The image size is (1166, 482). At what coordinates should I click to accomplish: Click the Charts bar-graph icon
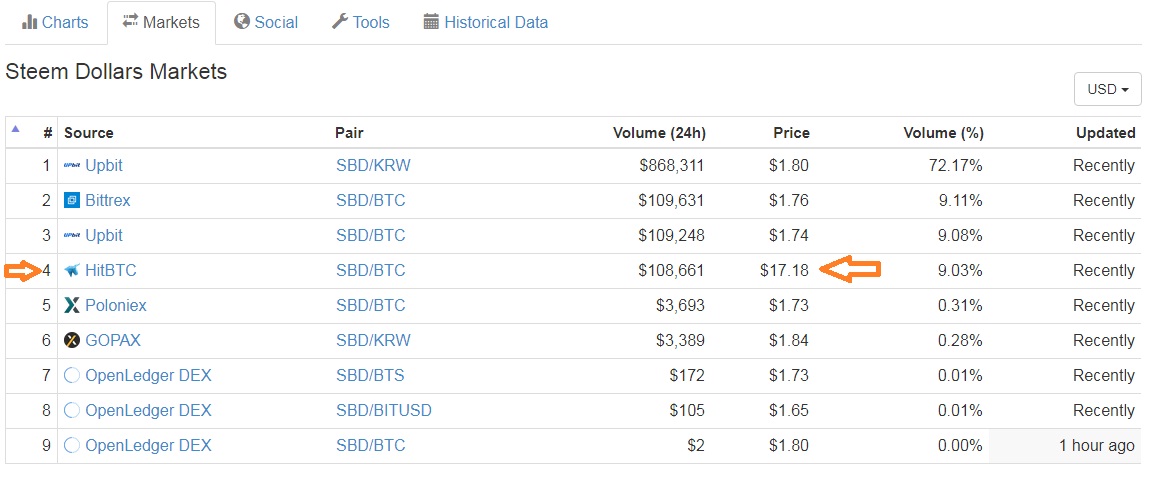click(30, 22)
